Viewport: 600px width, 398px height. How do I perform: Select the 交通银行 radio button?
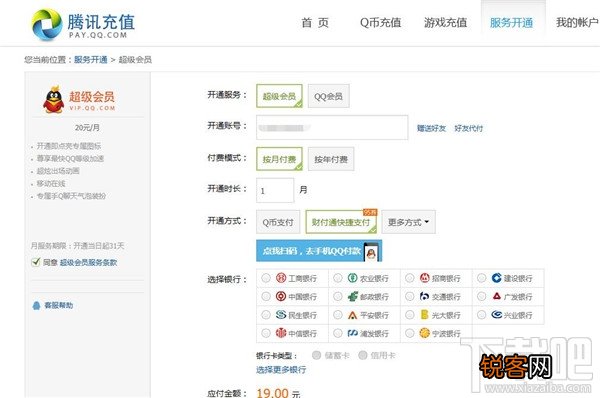[409, 296]
